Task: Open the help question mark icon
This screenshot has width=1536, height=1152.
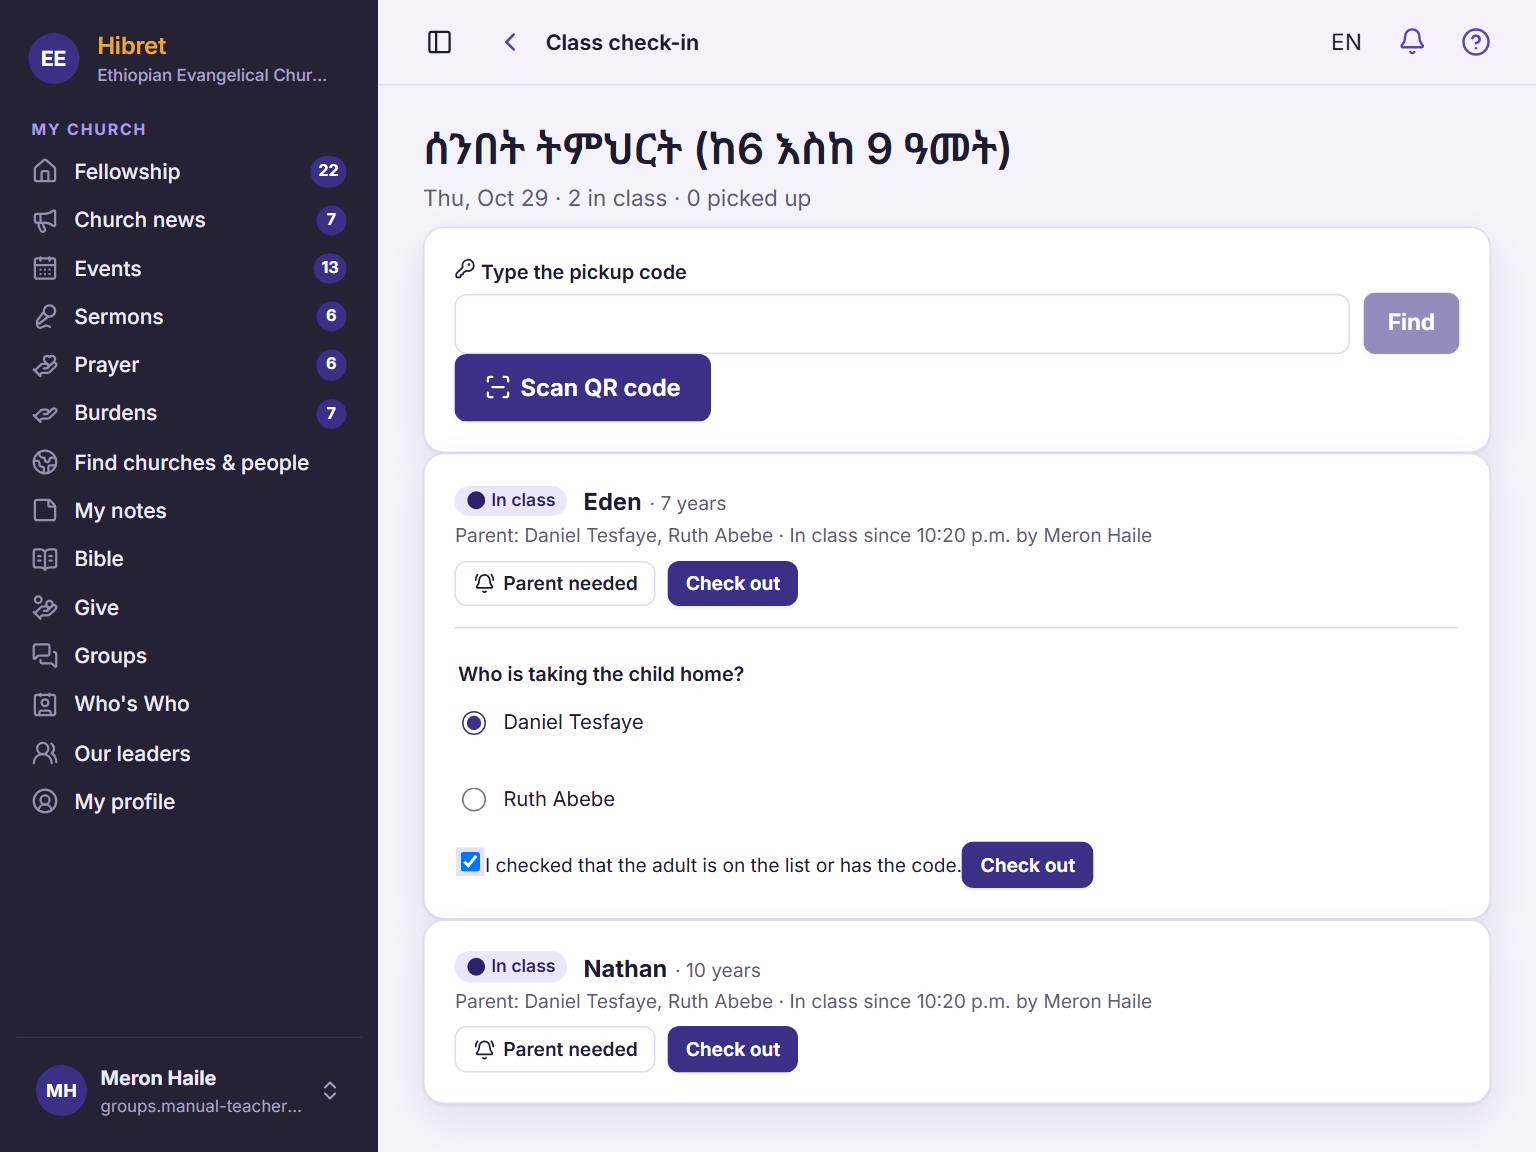Action: coord(1476,42)
